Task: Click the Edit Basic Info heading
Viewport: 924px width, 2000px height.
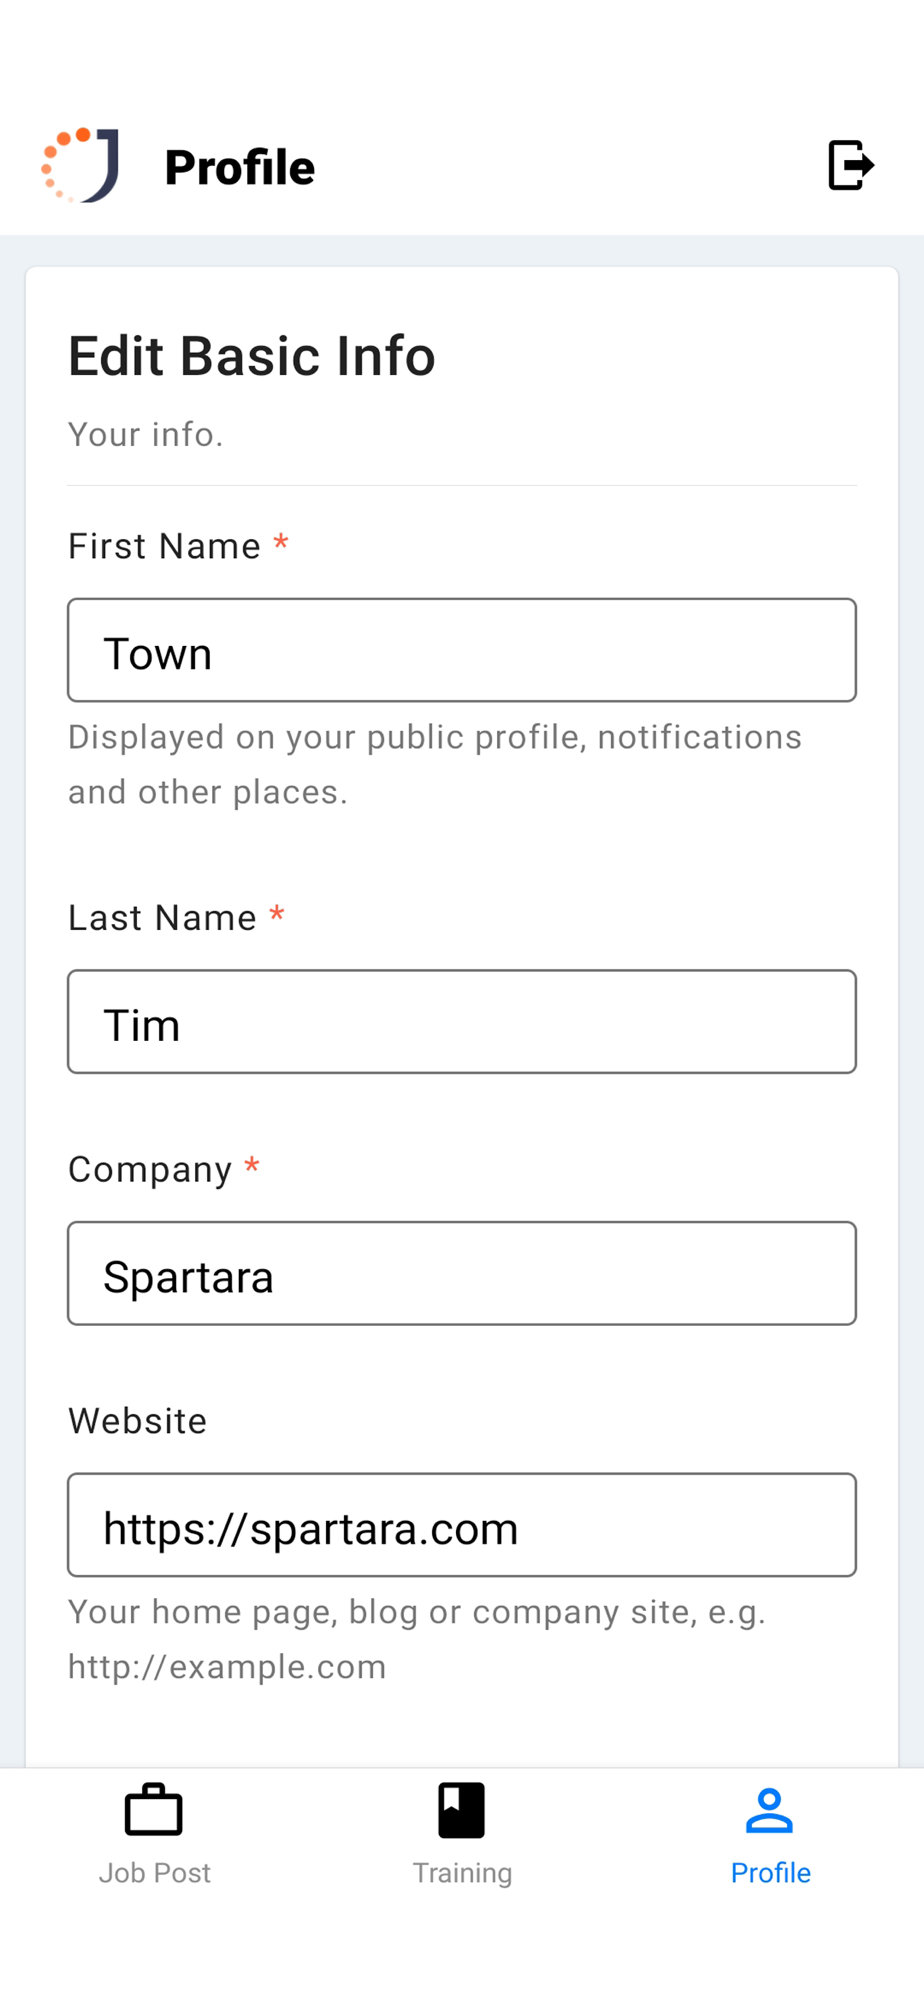Action: 252,356
